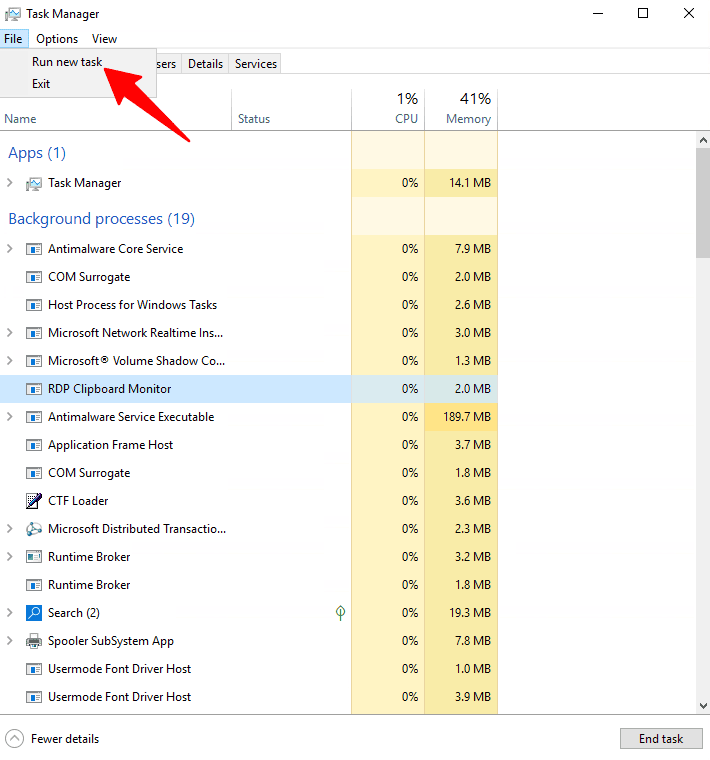Select the RDP Clipboard Monitor process row
The height and width of the screenshot is (760, 710).
tap(110, 389)
